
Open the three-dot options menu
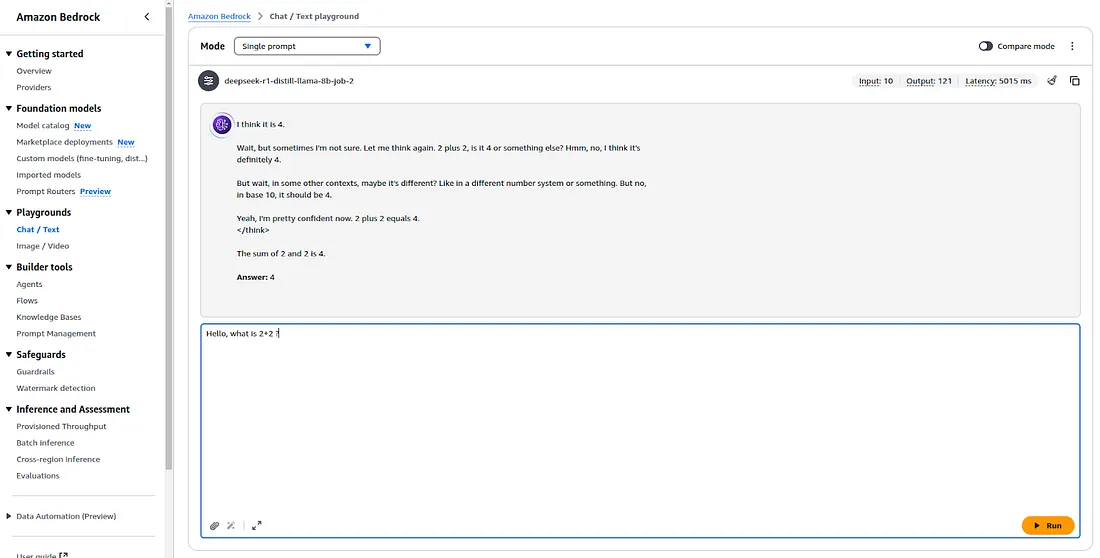[1072, 46]
